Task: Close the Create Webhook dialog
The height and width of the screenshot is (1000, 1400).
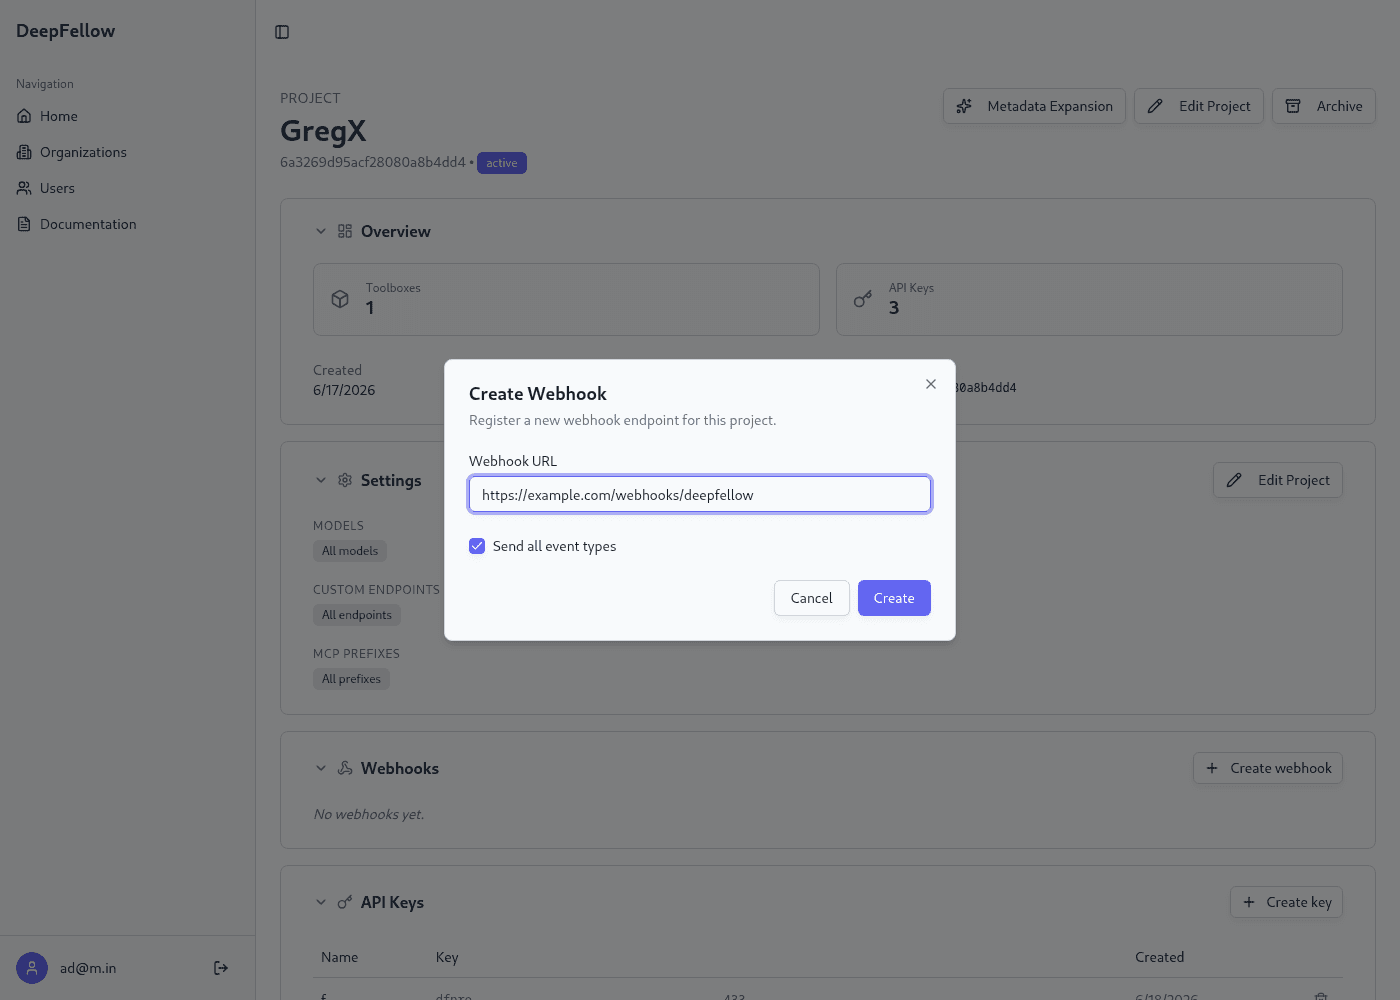Action: [931, 384]
